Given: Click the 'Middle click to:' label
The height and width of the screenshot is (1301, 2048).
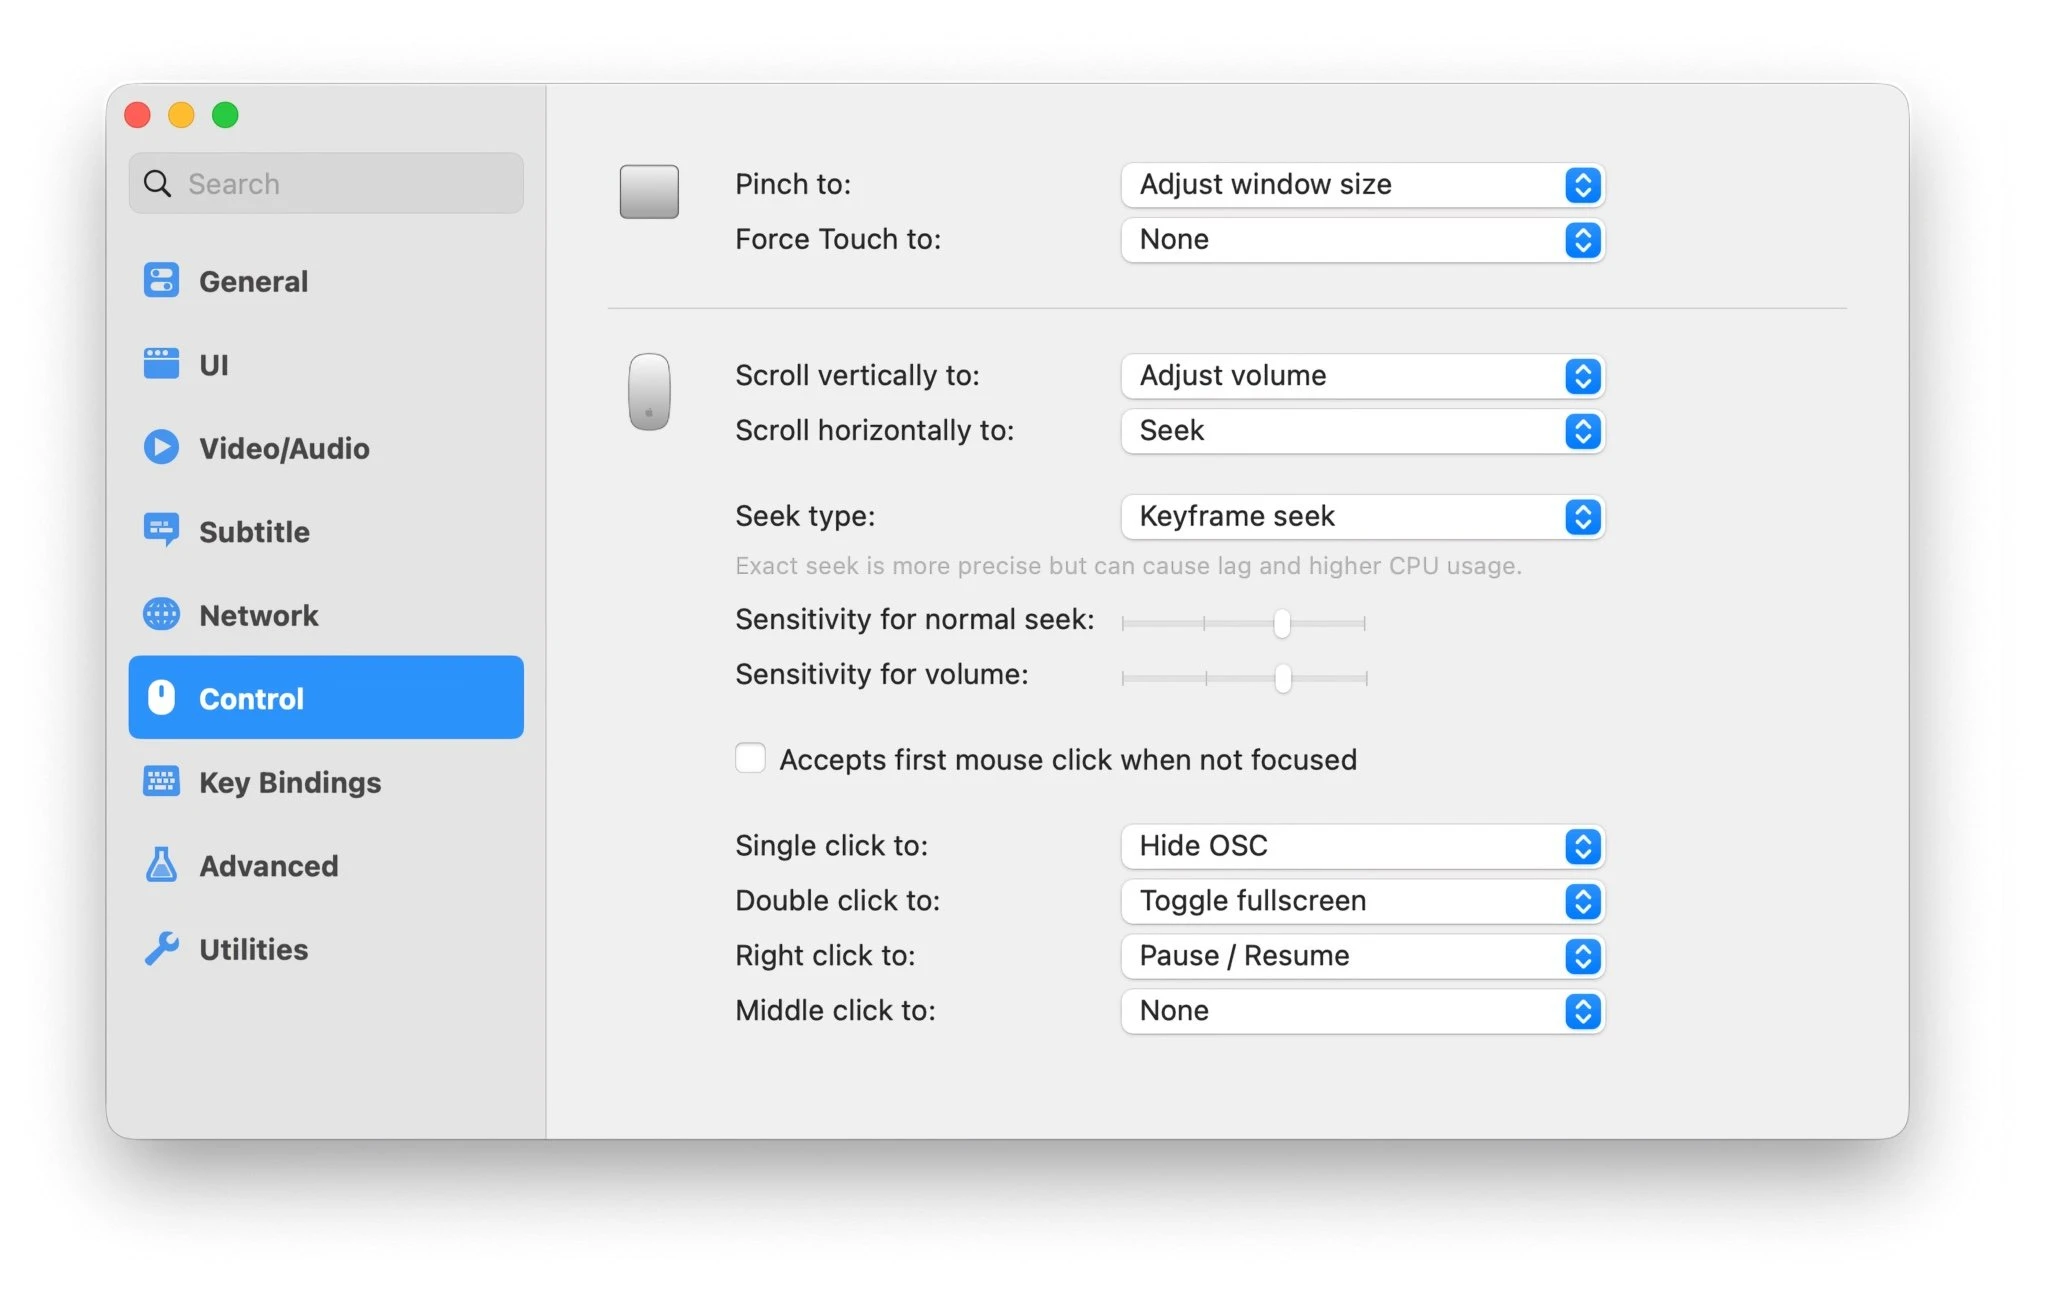Looking at the screenshot, I should (x=835, y=1010).
